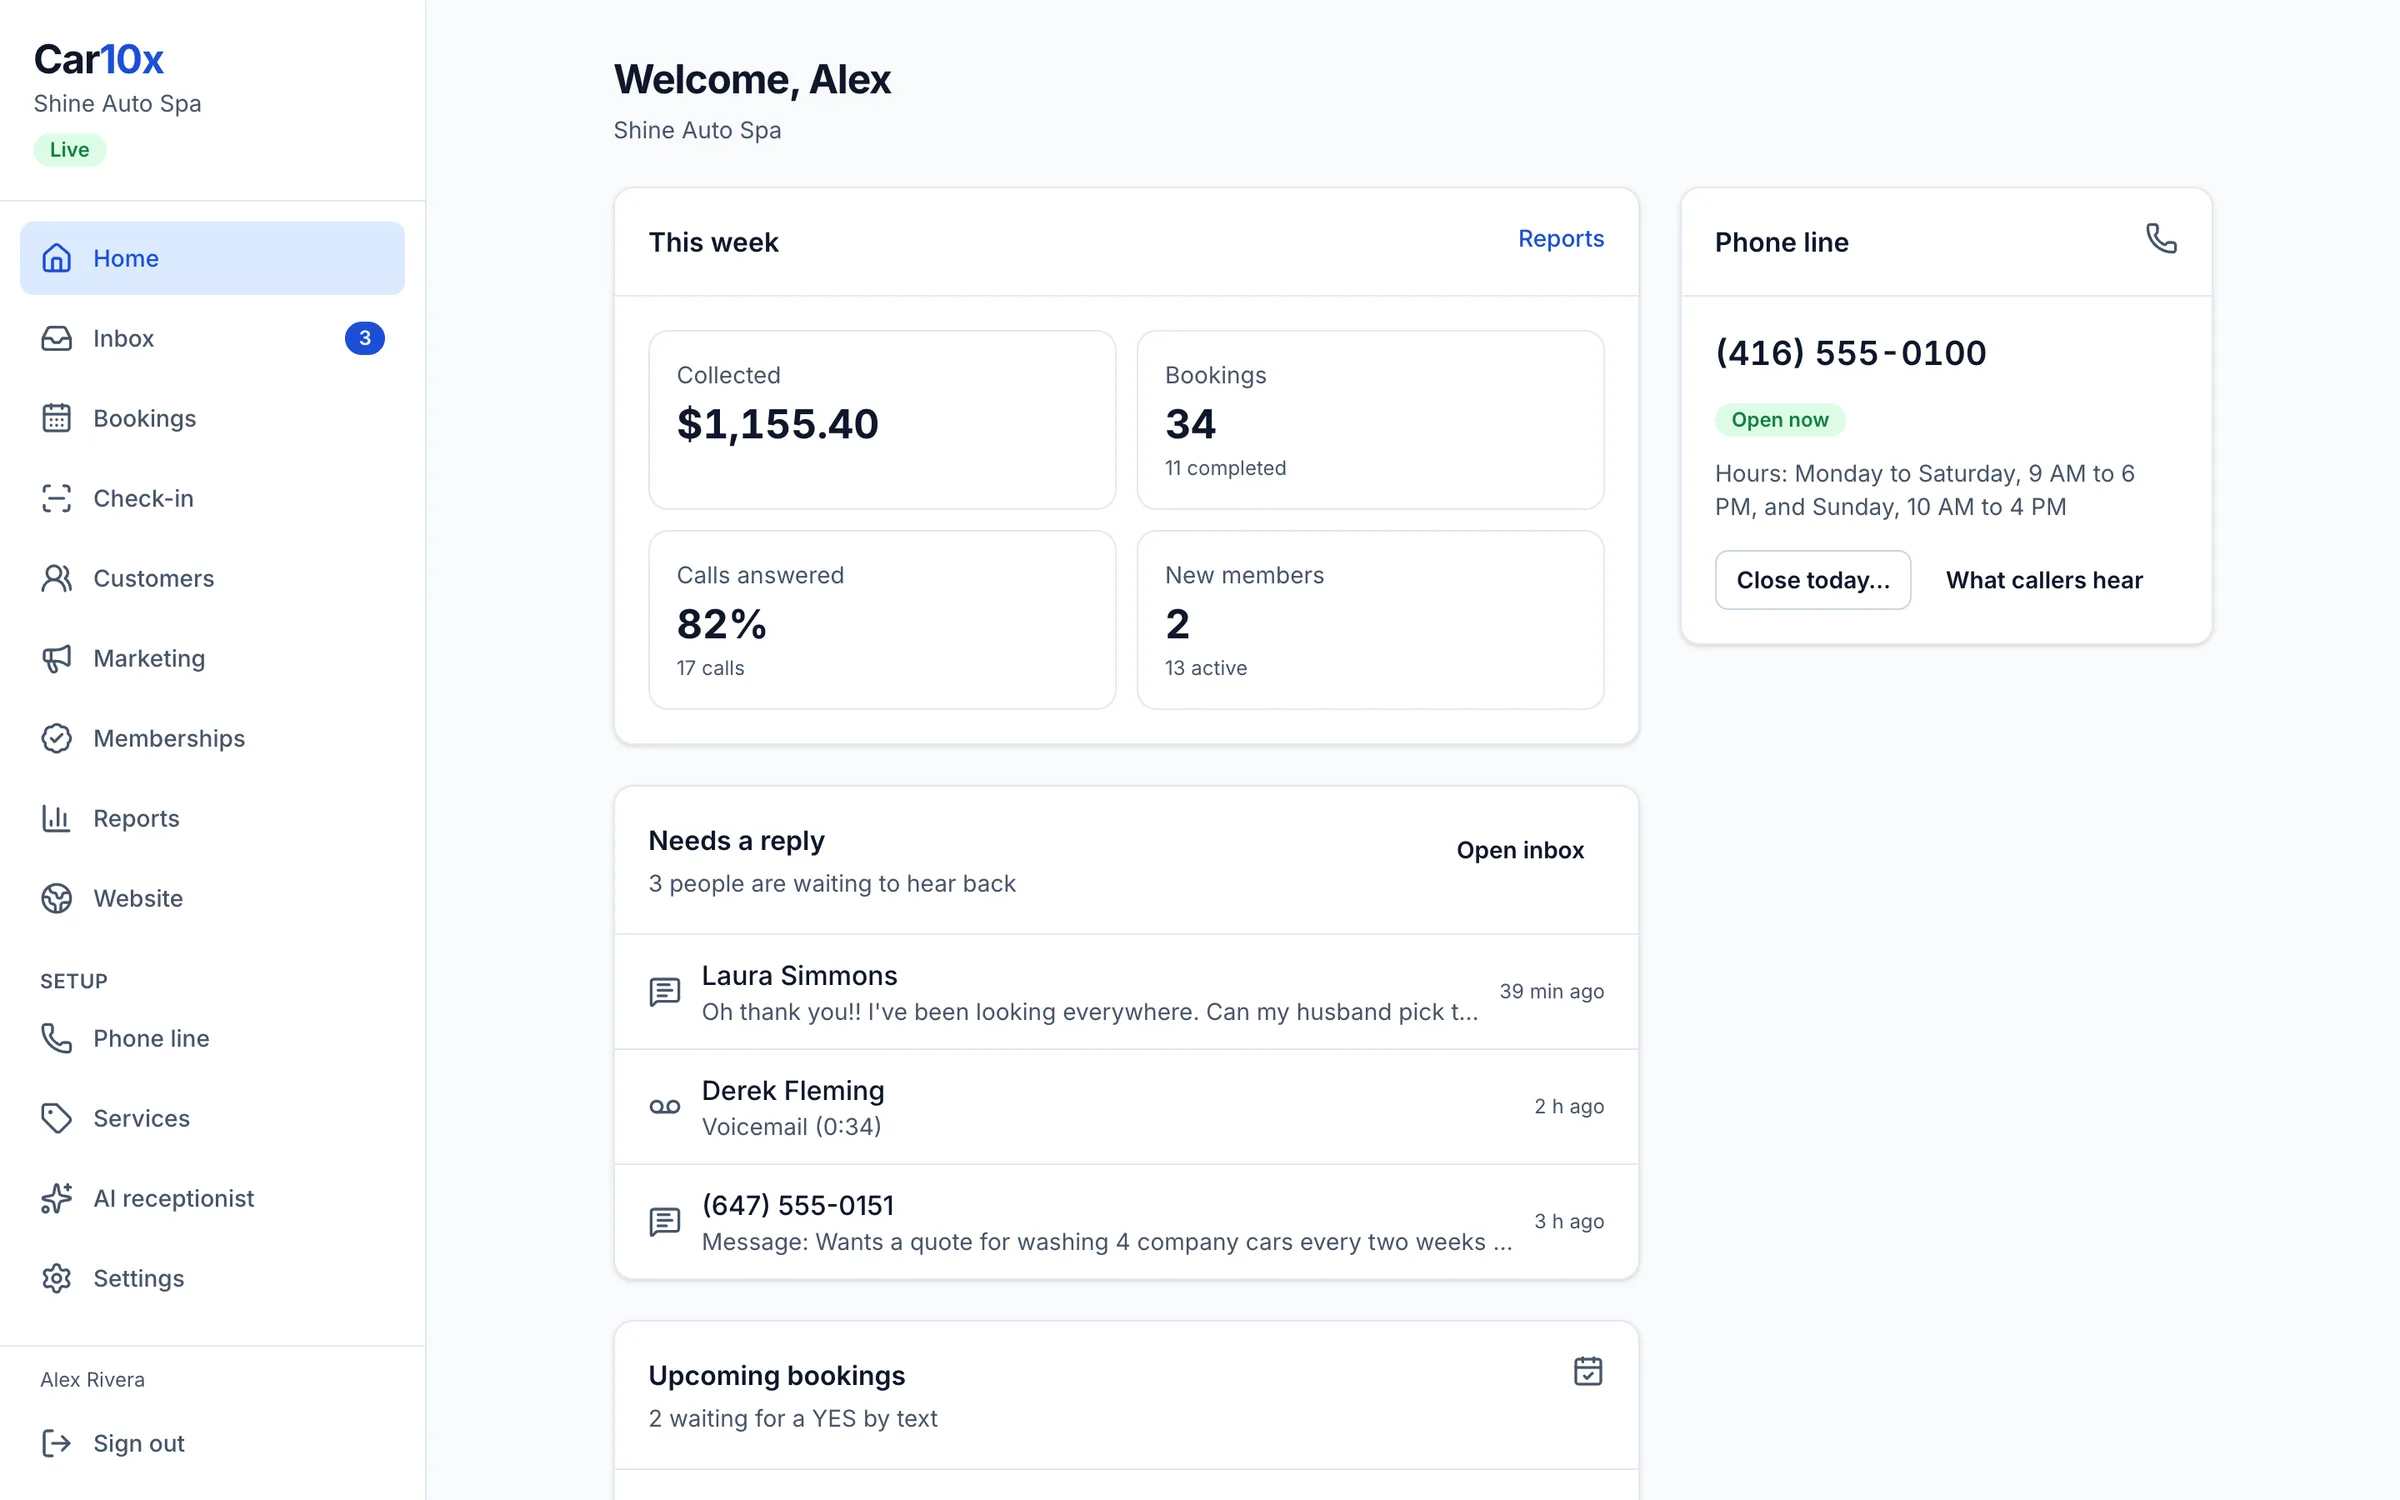Screen dimensions: 2400x1500
Task: Open Marketing from the sidebar
Action: tap(212, 658)
